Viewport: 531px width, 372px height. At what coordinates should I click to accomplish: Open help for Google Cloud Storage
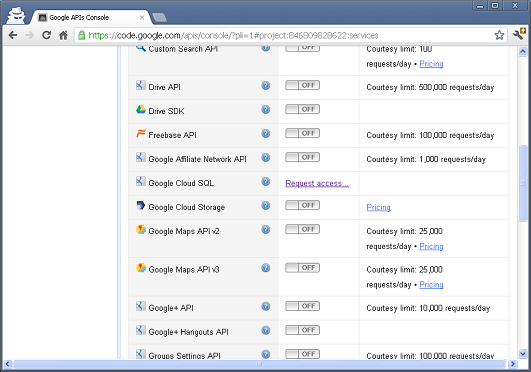[x=266, y=206]
